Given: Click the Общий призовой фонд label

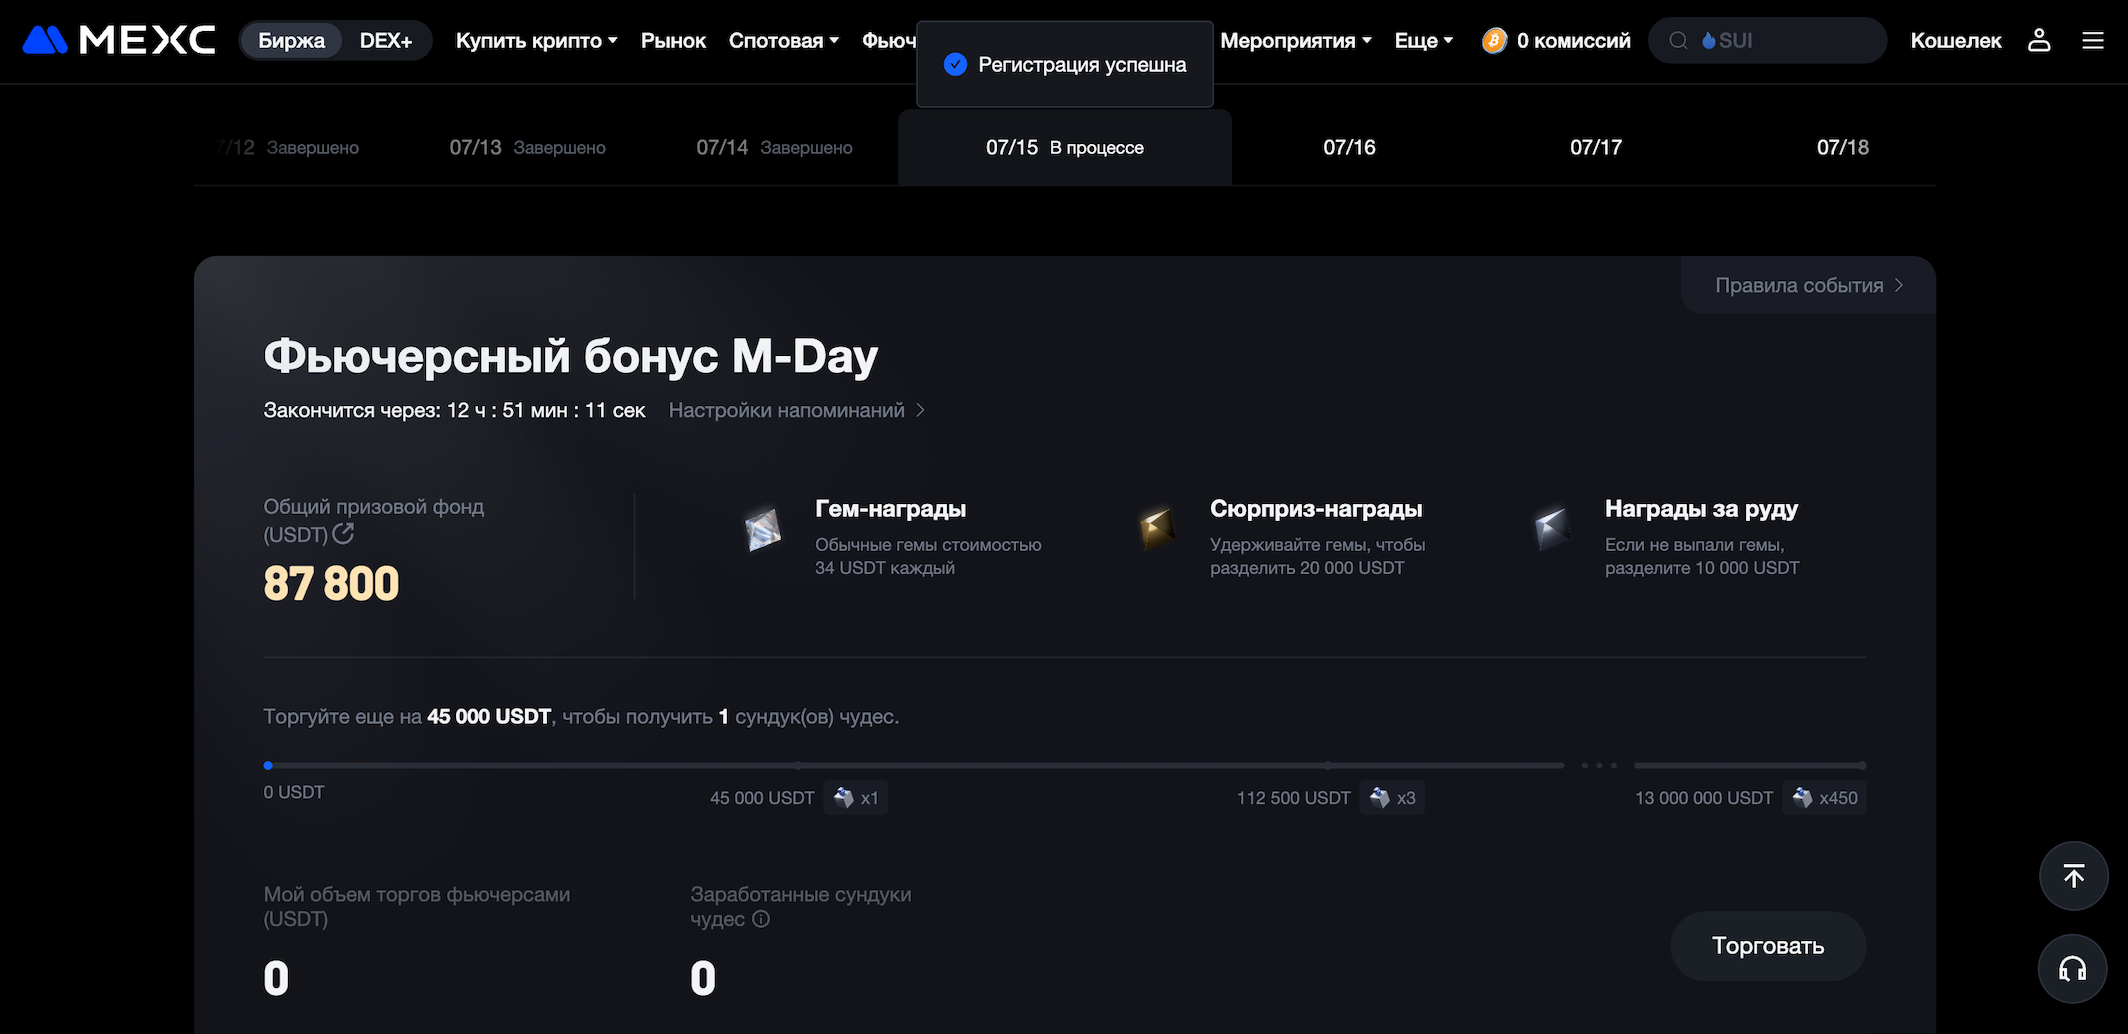Looking at the screenshot, I should click(374, 520).
